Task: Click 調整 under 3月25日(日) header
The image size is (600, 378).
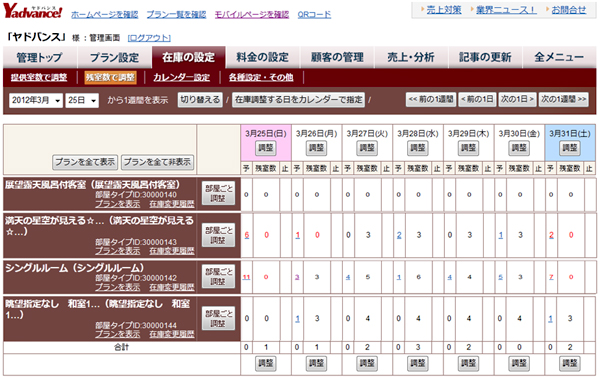Action: click(x=266, y=148)
